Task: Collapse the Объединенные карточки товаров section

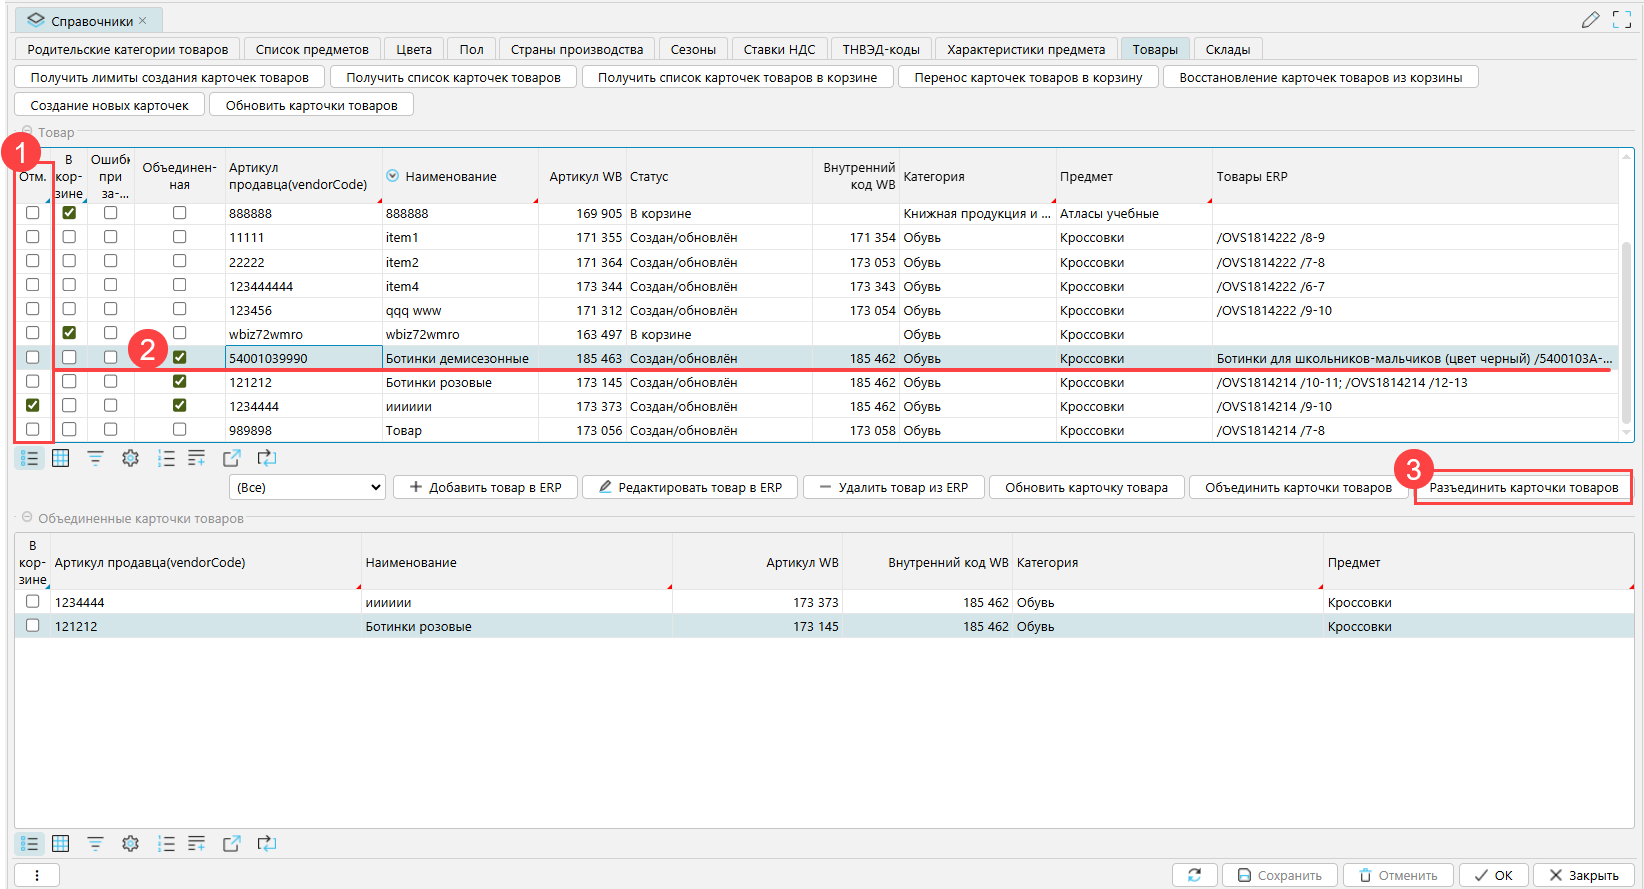Action: [x=28, y=518]
